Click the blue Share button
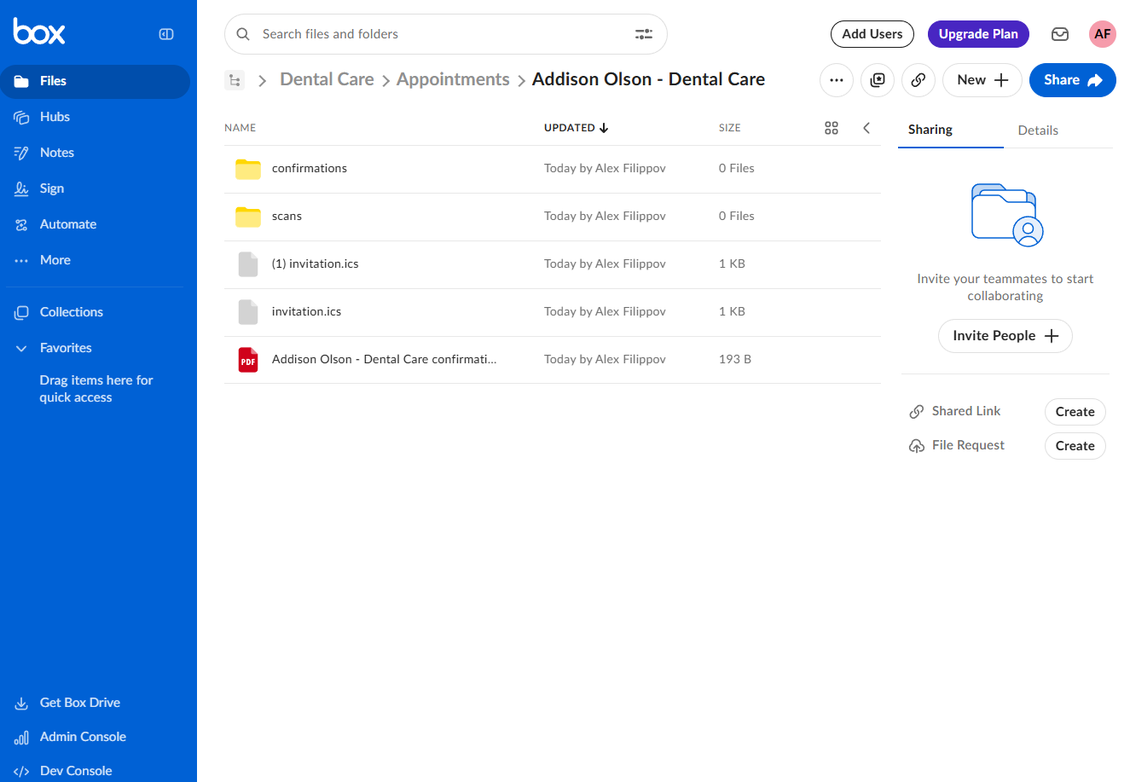This screenshot has width=1130, height=782. coord(1072,80)
